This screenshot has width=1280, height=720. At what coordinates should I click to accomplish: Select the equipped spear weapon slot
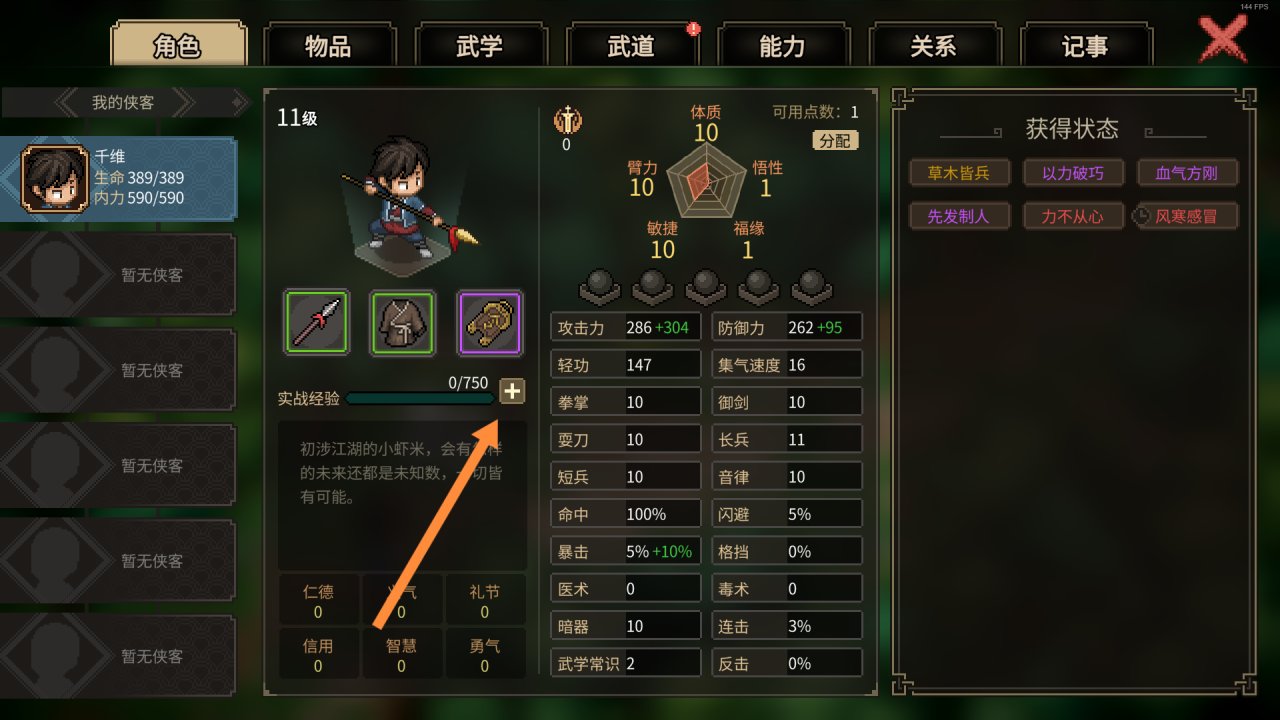[x=317, y=322]
